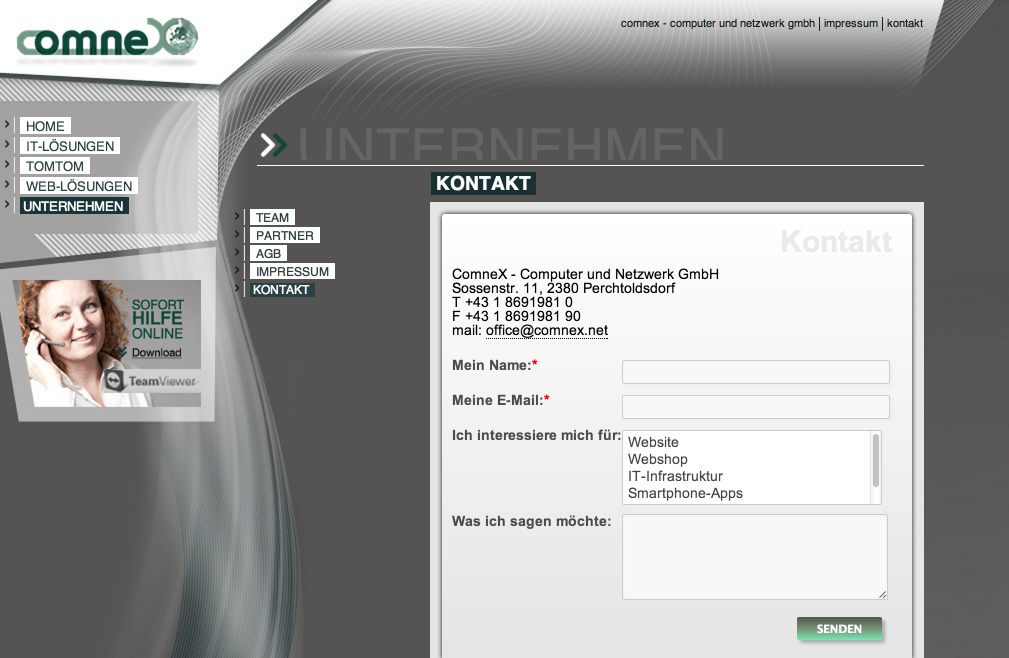
Task: Click the double chevron beside Unternehmen heading
Action: (x=272, y=145)
